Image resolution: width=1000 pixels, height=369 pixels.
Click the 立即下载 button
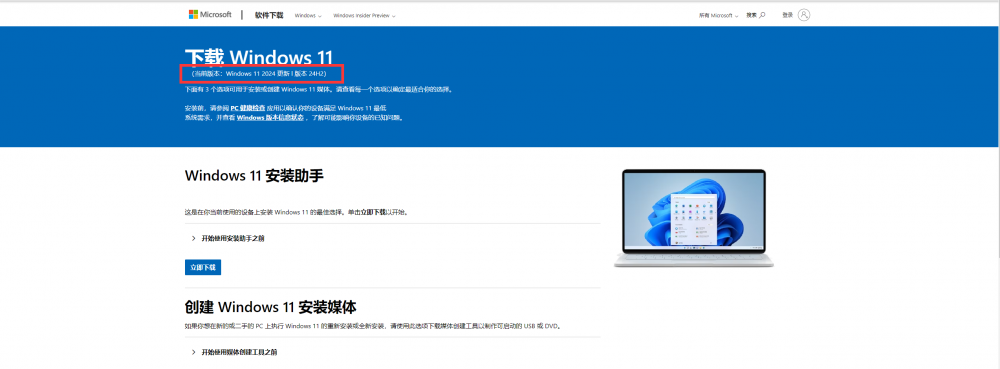tap(203, 268)
